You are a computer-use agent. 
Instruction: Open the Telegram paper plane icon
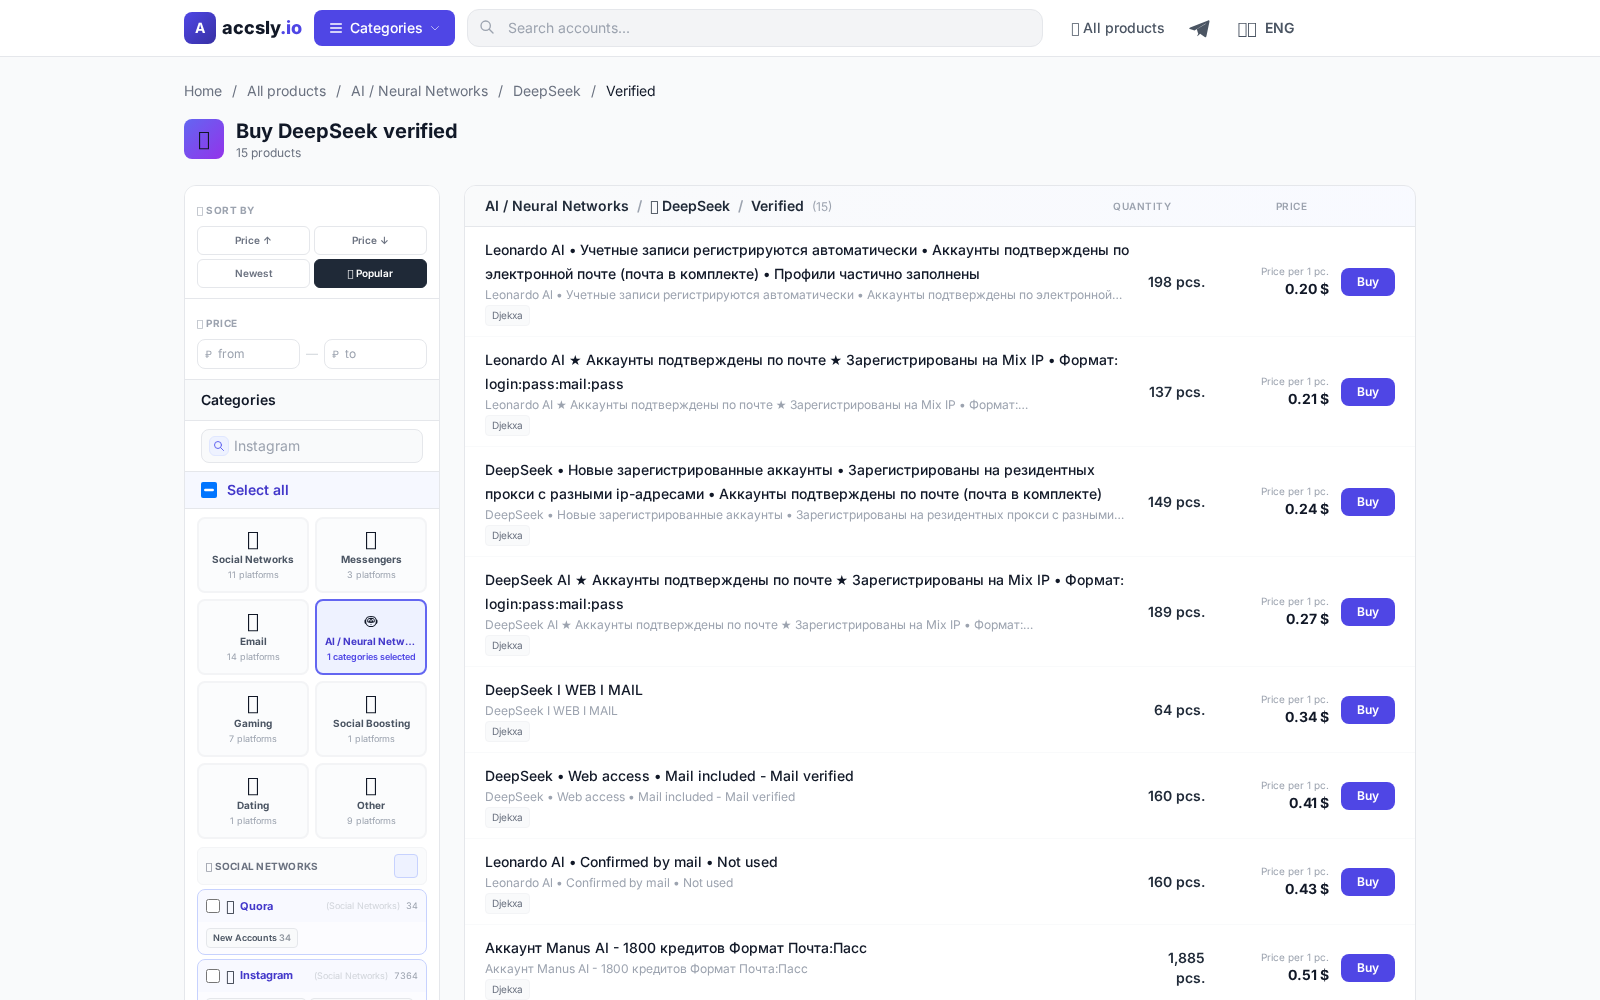[x=1199, y=28]
